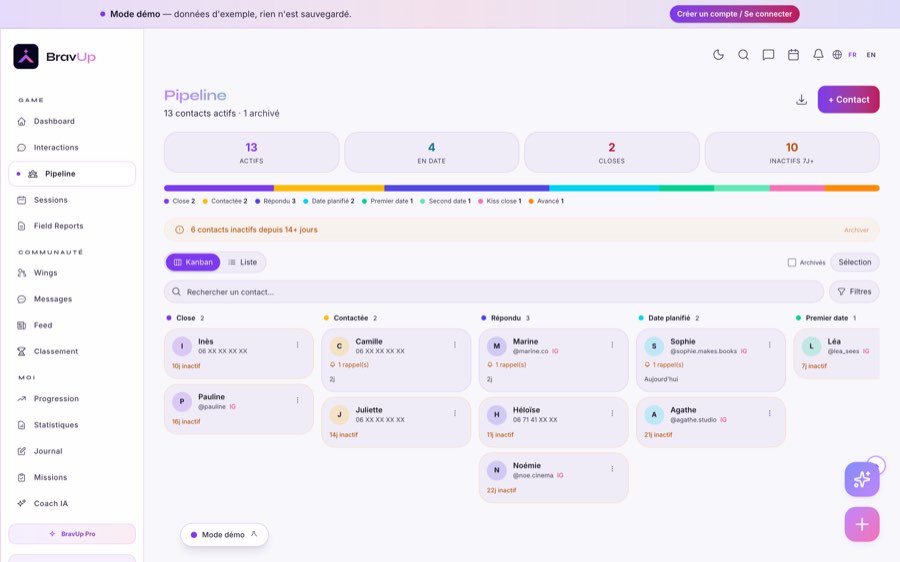900x562 pixels.
Task: Open the chat bubble icon in header
Action: (x=768, y=55)
